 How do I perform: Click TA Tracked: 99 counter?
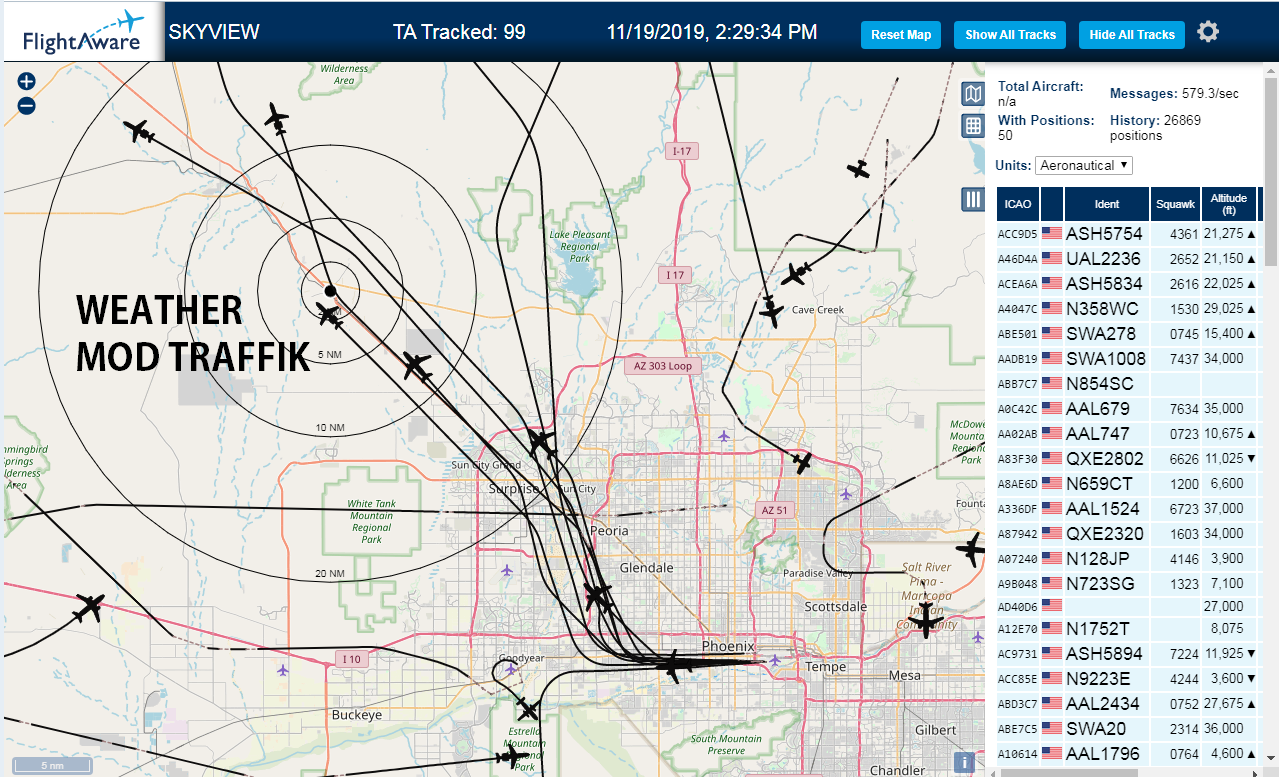459,32
